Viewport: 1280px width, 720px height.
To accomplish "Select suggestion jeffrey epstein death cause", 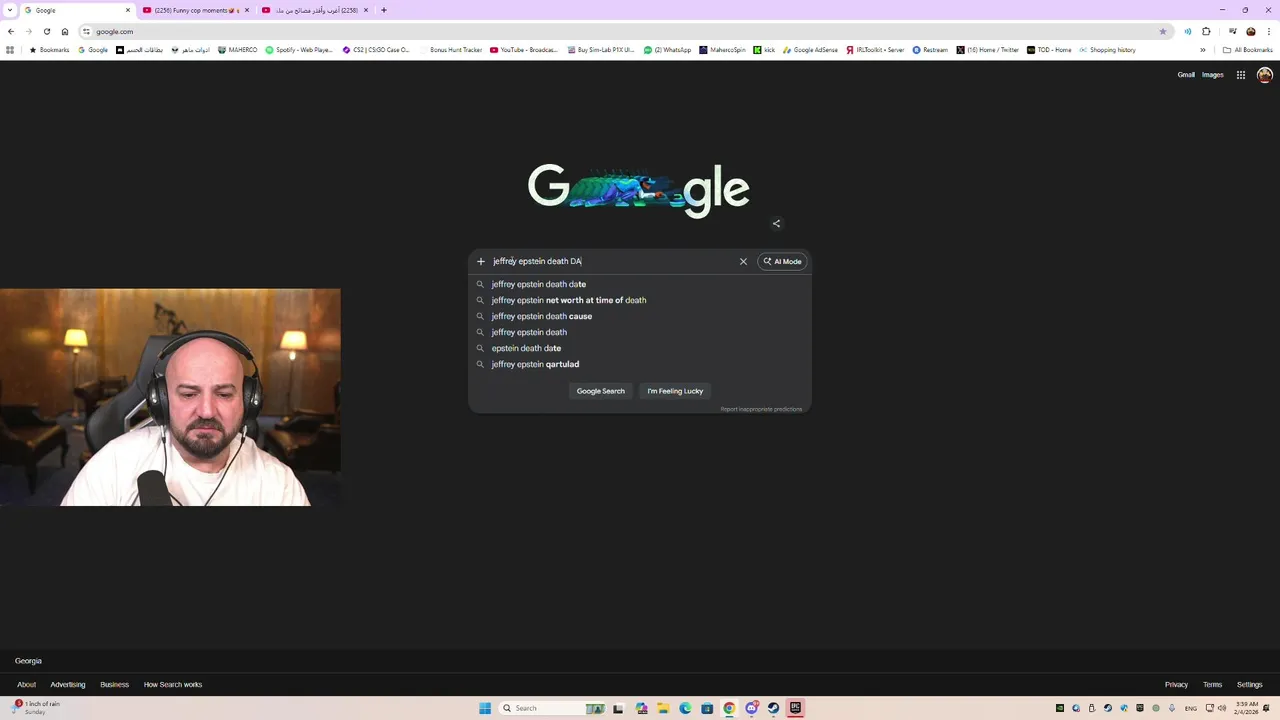I will (x=640, y=316).
